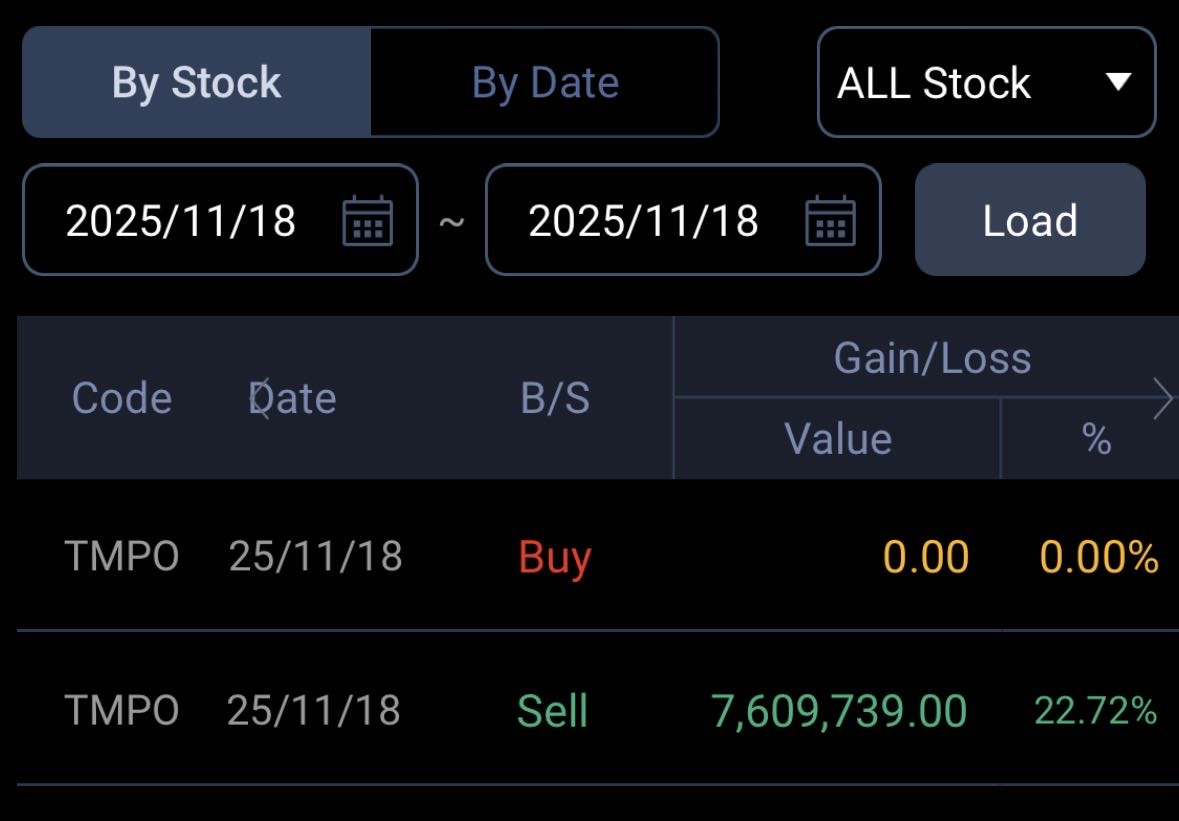The image size is (1179, 821).
Task: Open the start date calendar icon
Action: tap(367, 220)
